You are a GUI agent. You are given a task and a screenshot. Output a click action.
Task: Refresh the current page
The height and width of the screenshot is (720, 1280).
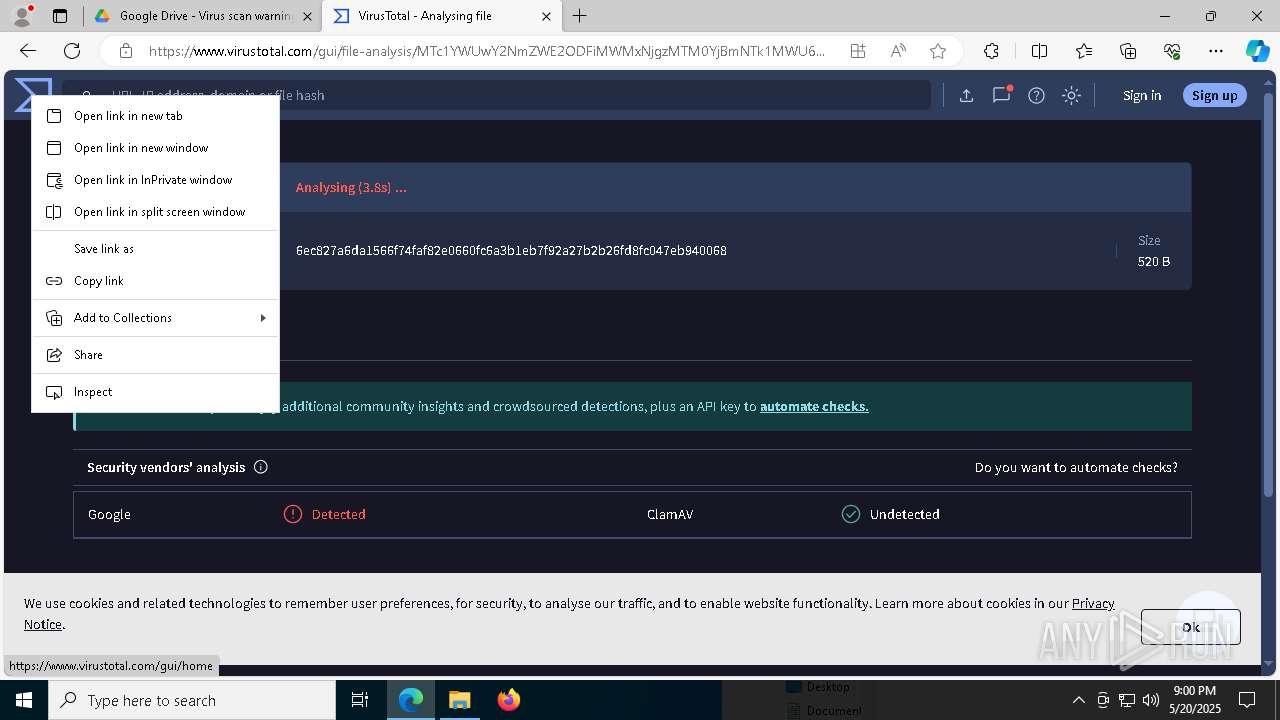click(72, 51)
